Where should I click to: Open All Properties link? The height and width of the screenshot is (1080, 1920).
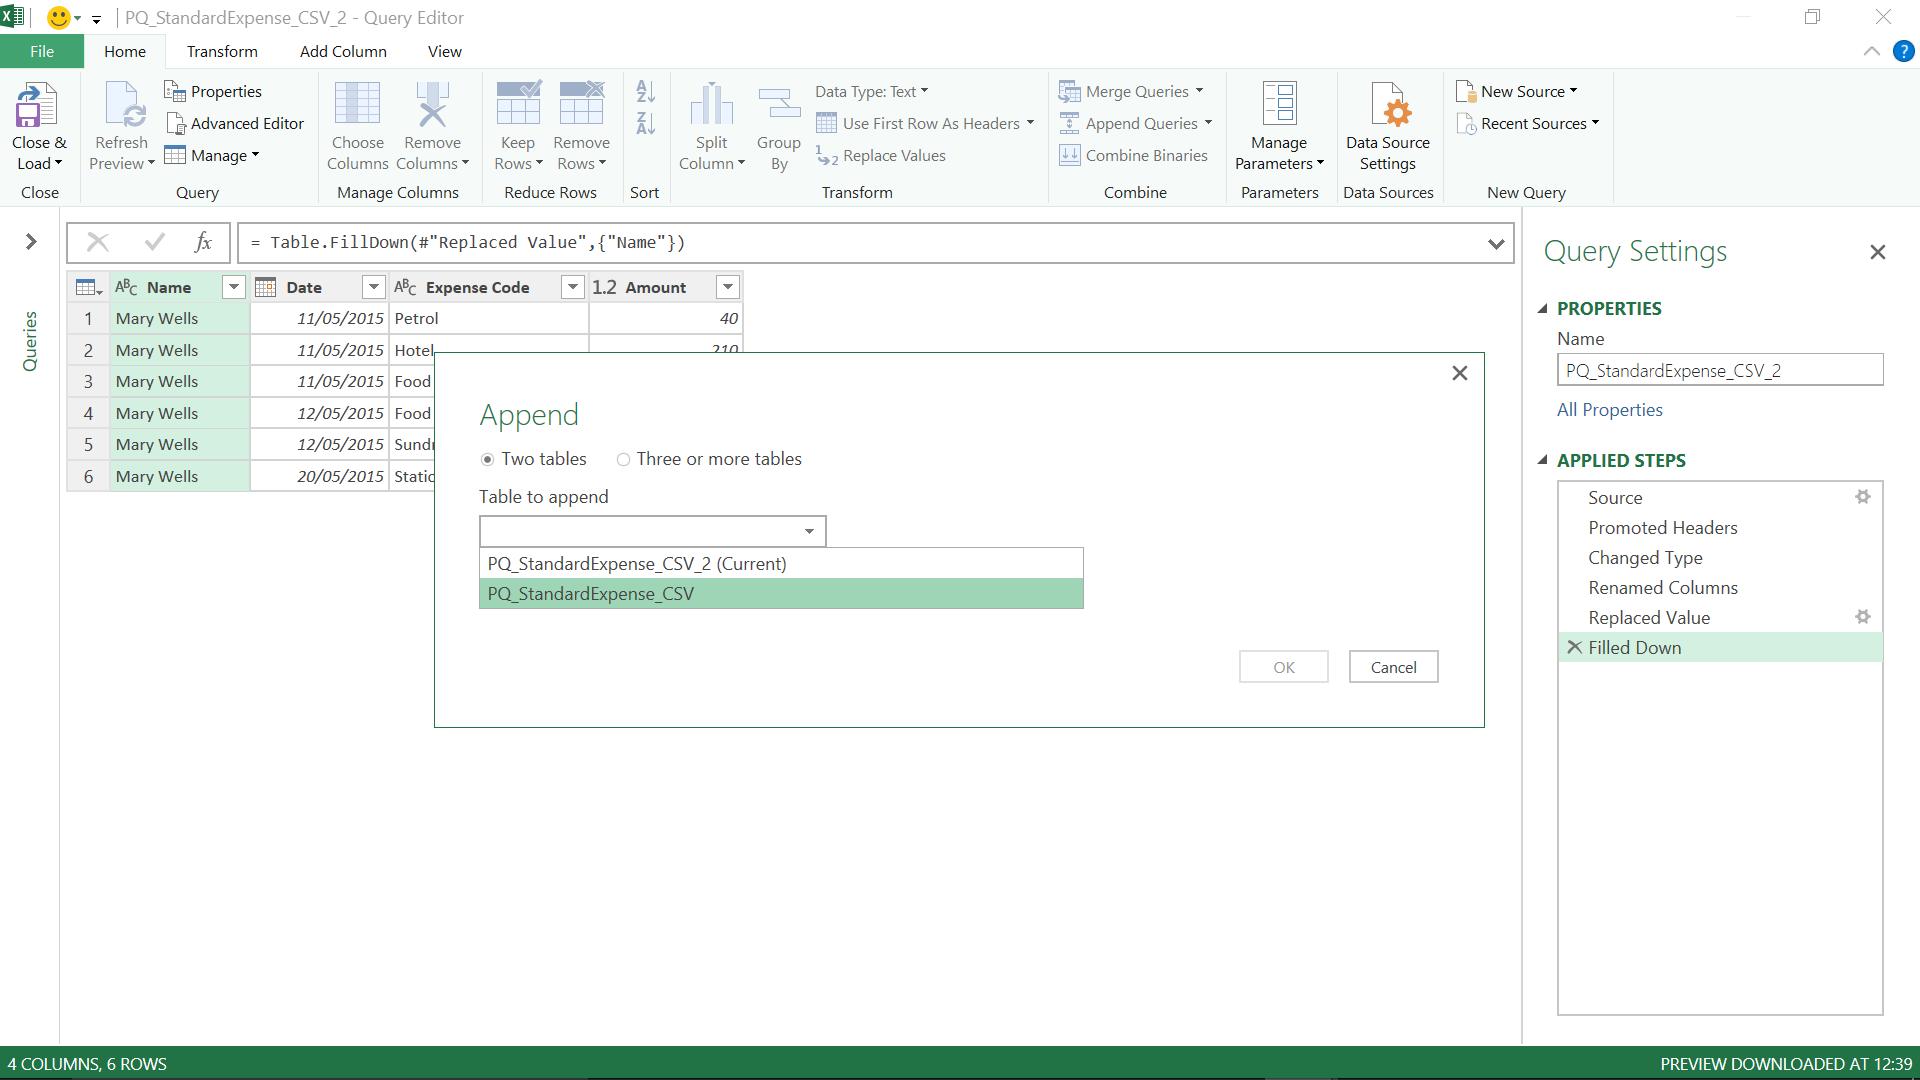(x=1609, y=410)
